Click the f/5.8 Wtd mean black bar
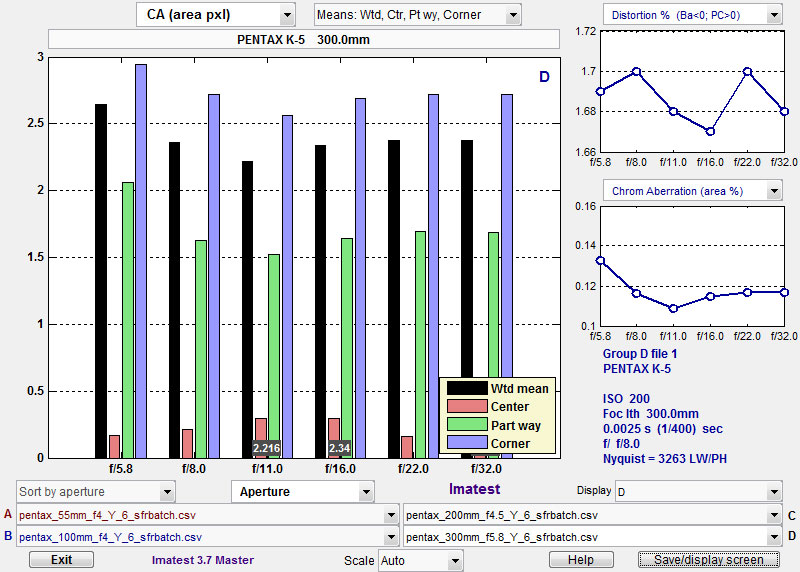 point(101,281)
